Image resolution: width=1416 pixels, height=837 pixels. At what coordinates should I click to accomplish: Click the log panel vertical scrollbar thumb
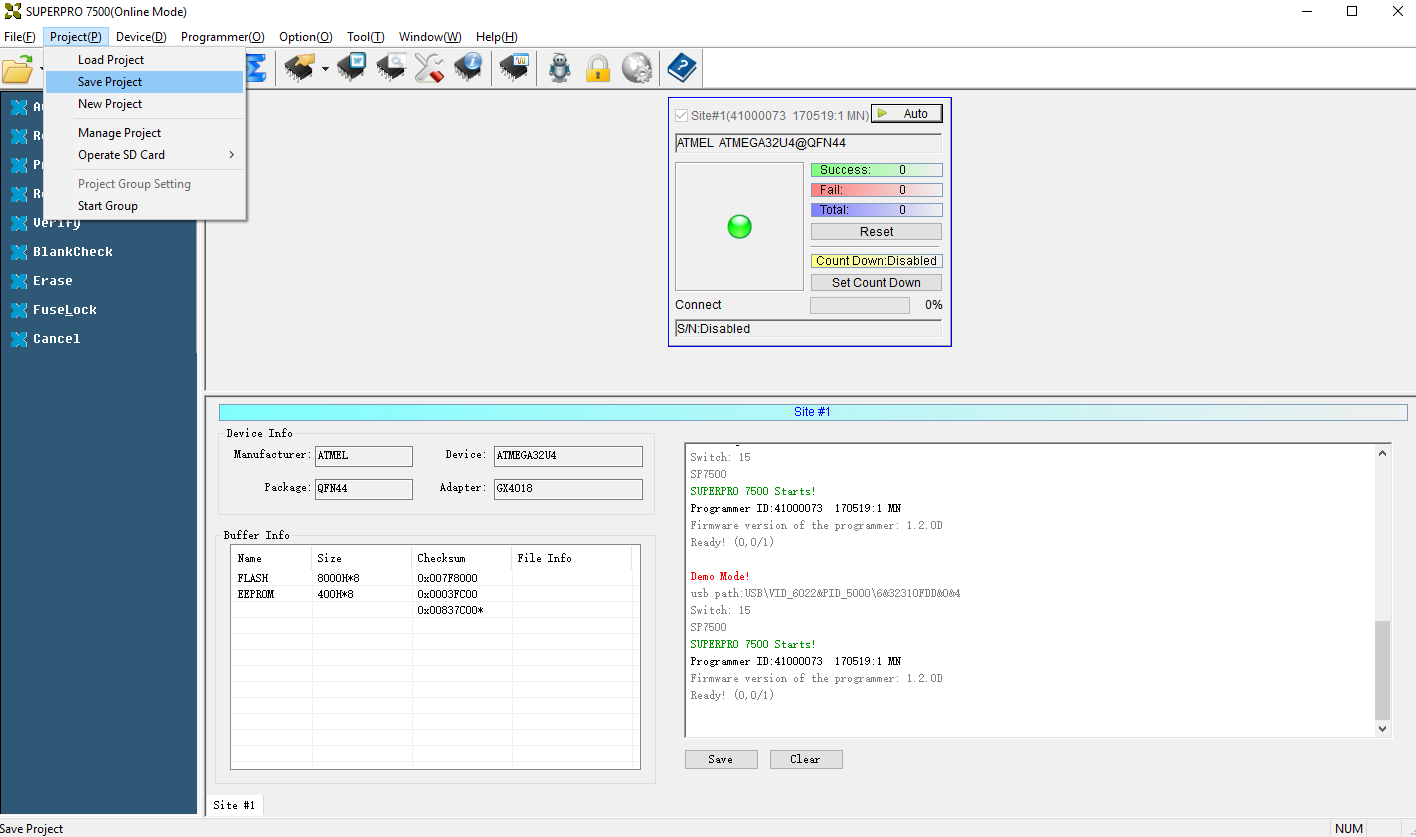pyautogui.click(x=1383, y=670)
